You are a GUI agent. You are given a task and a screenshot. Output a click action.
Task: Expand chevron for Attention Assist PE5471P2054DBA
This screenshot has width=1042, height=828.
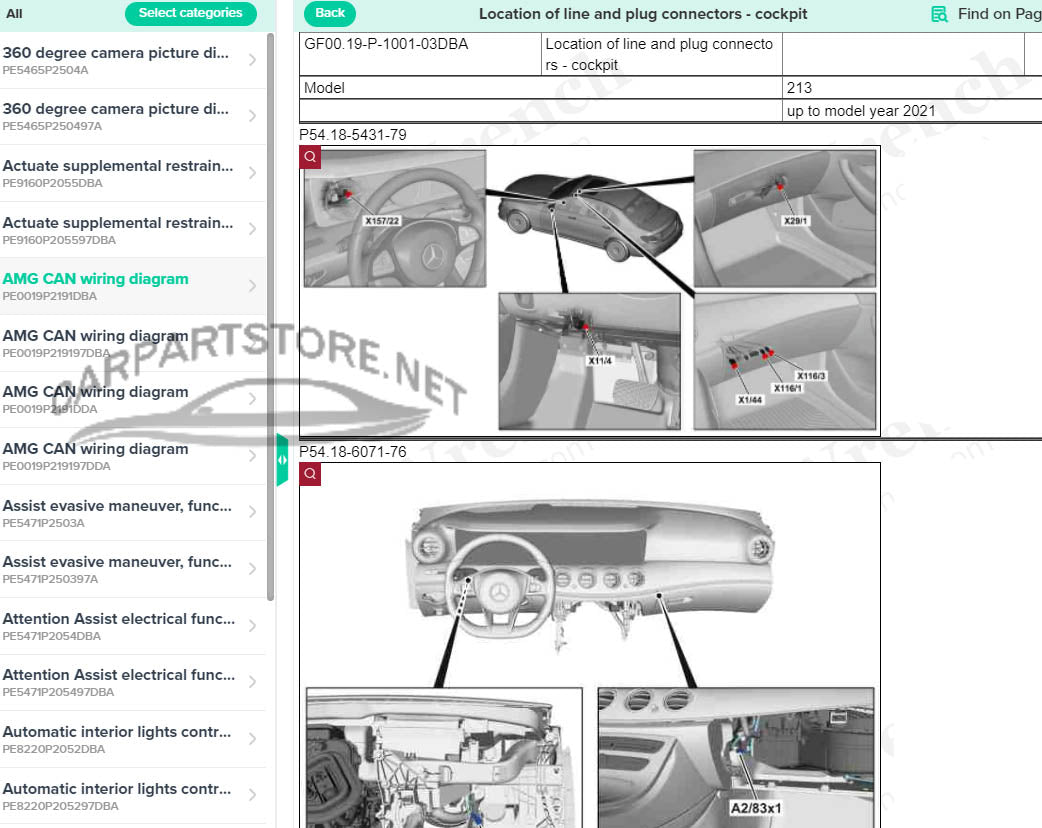[251, 626]
